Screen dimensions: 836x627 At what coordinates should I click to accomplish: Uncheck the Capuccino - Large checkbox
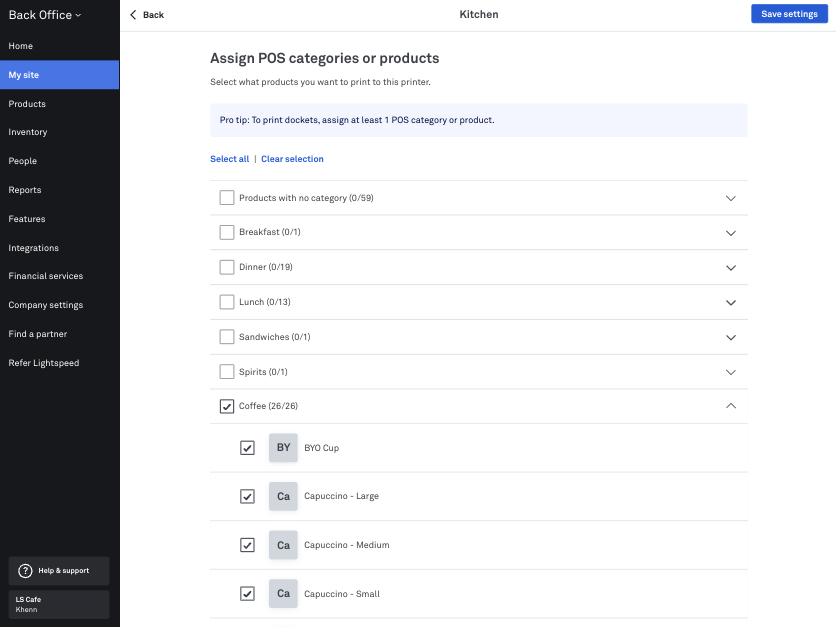[247, 496]
